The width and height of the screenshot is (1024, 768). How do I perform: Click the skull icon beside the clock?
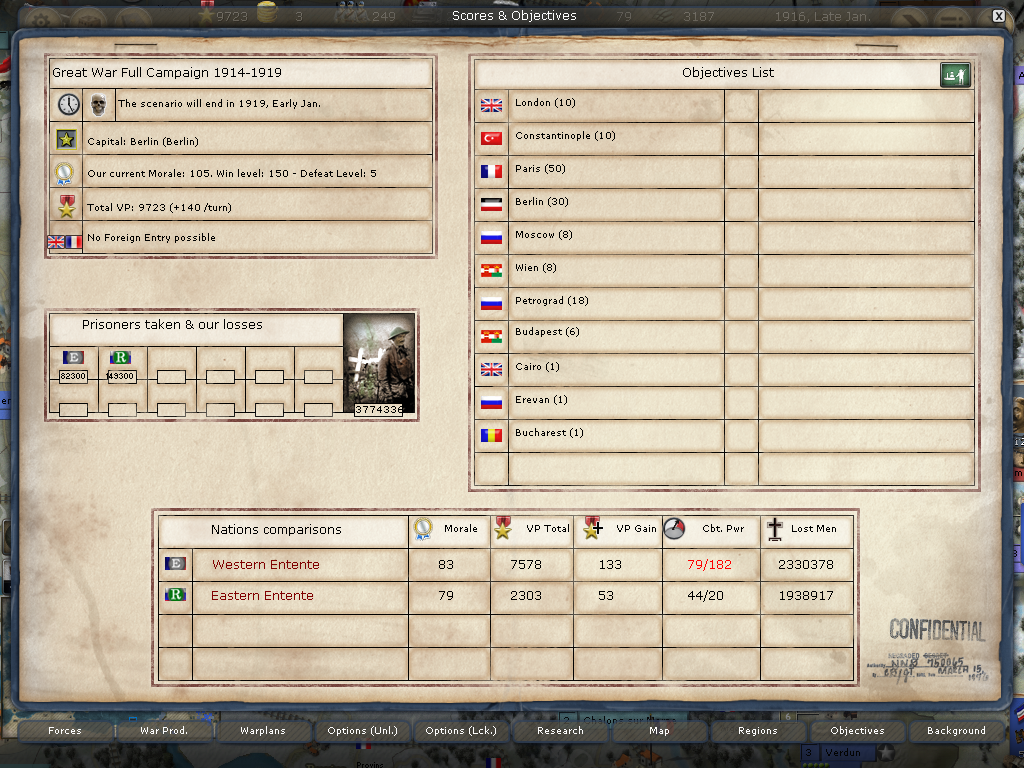pos(98,104)
